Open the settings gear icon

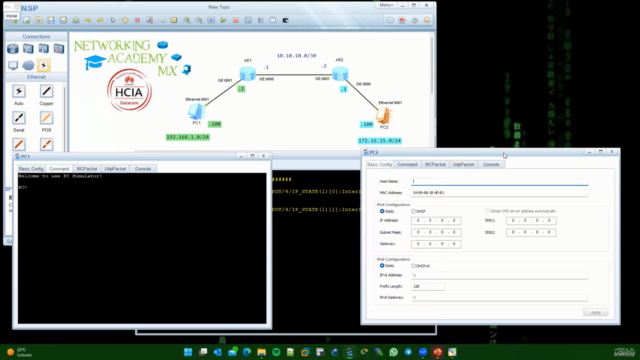(x=415, y=20)
